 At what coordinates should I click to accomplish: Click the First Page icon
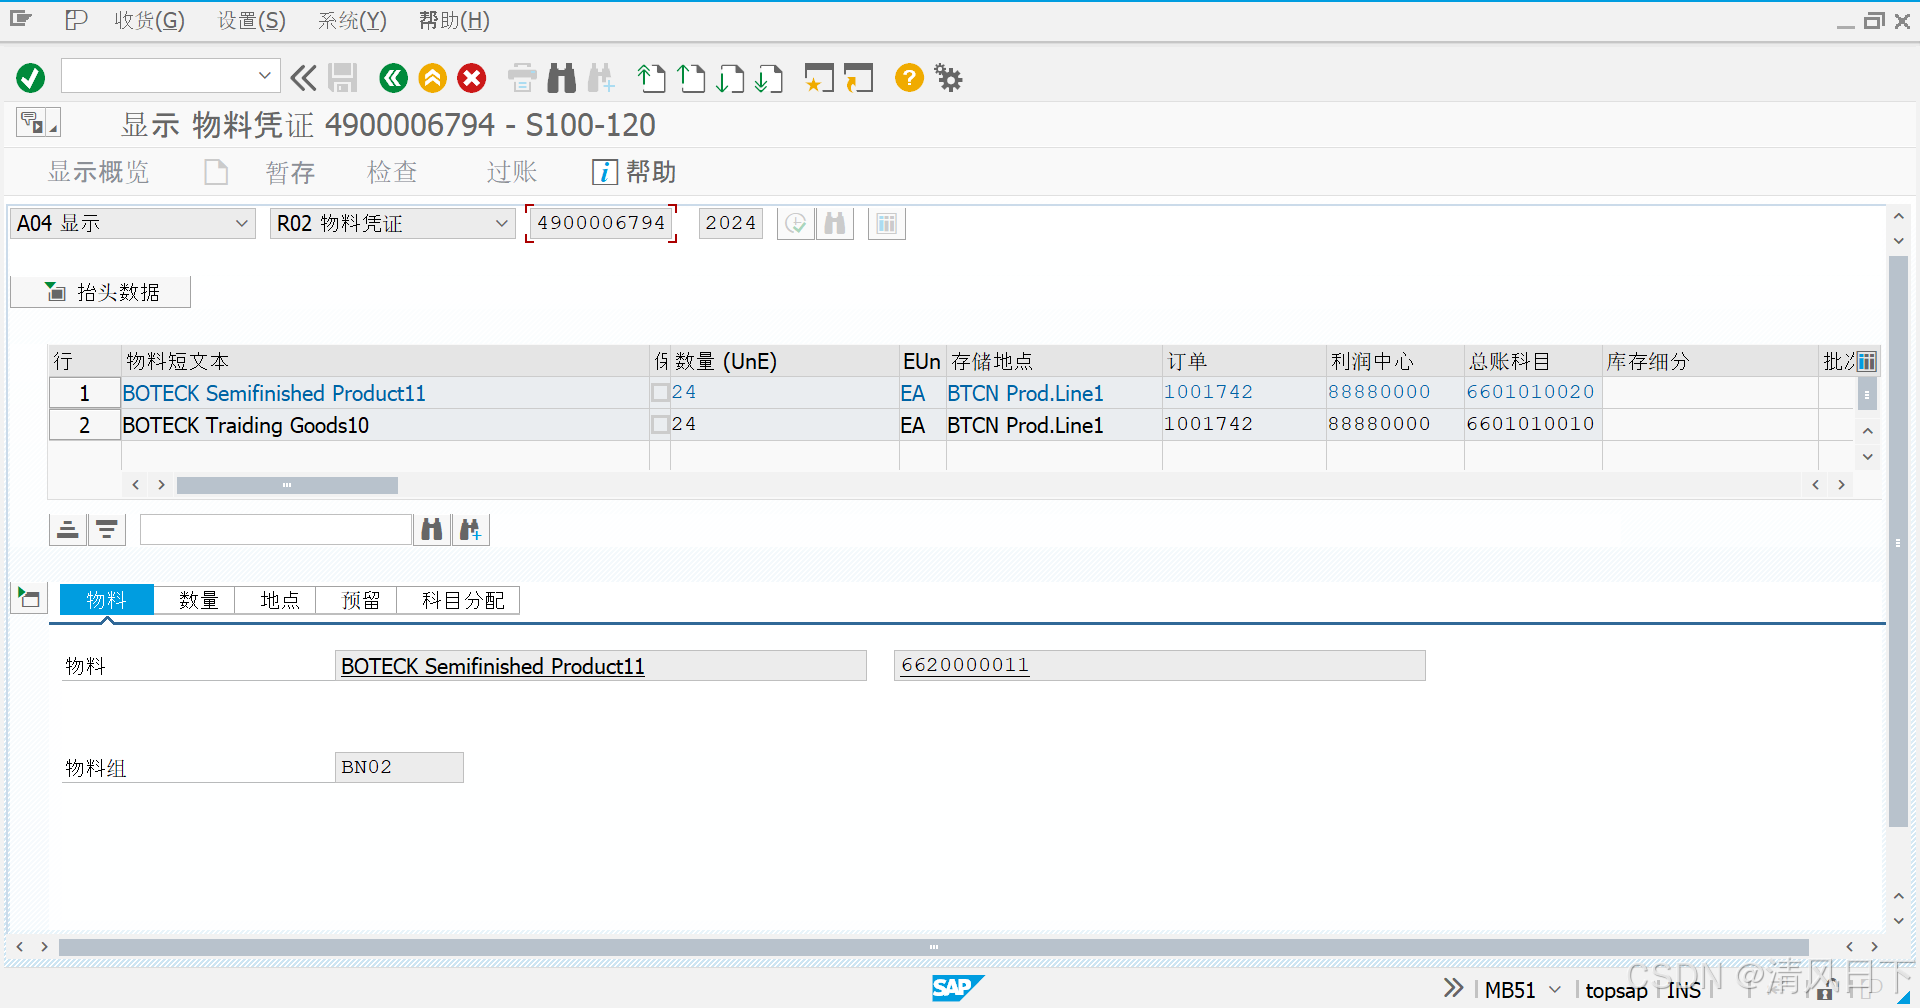[x=651, y=77]
